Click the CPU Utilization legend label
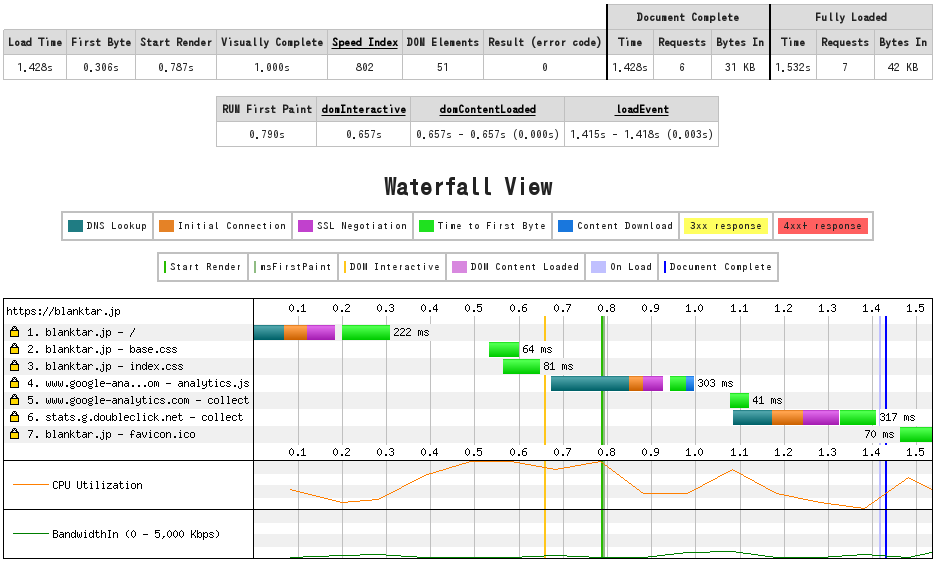The image size is (942, 562). (x=97, y=485)
